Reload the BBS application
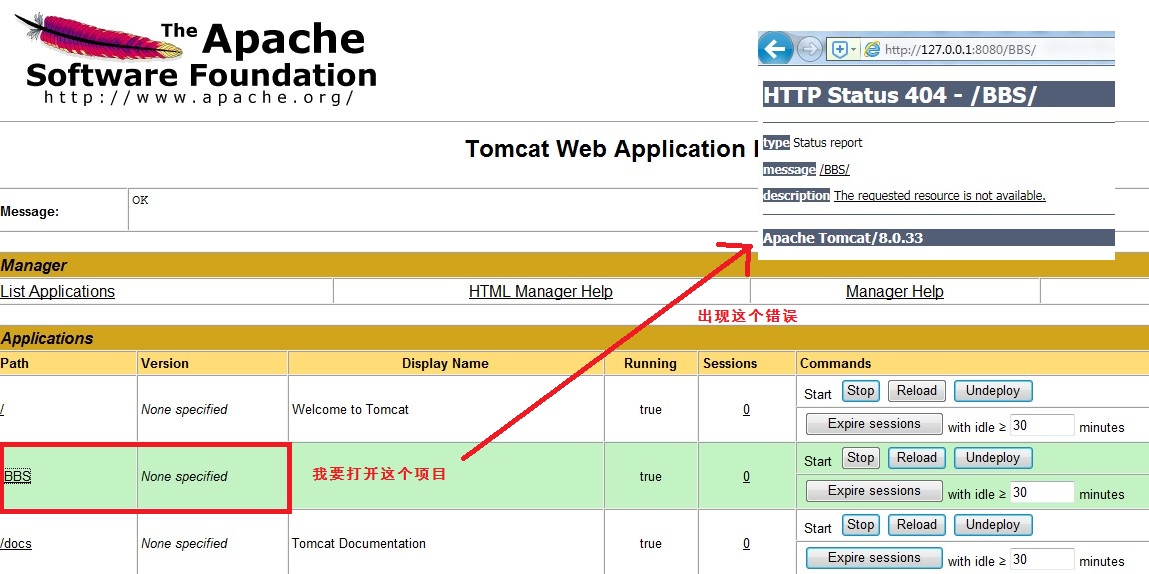The image size is (1149, 574). pos(917,457)
